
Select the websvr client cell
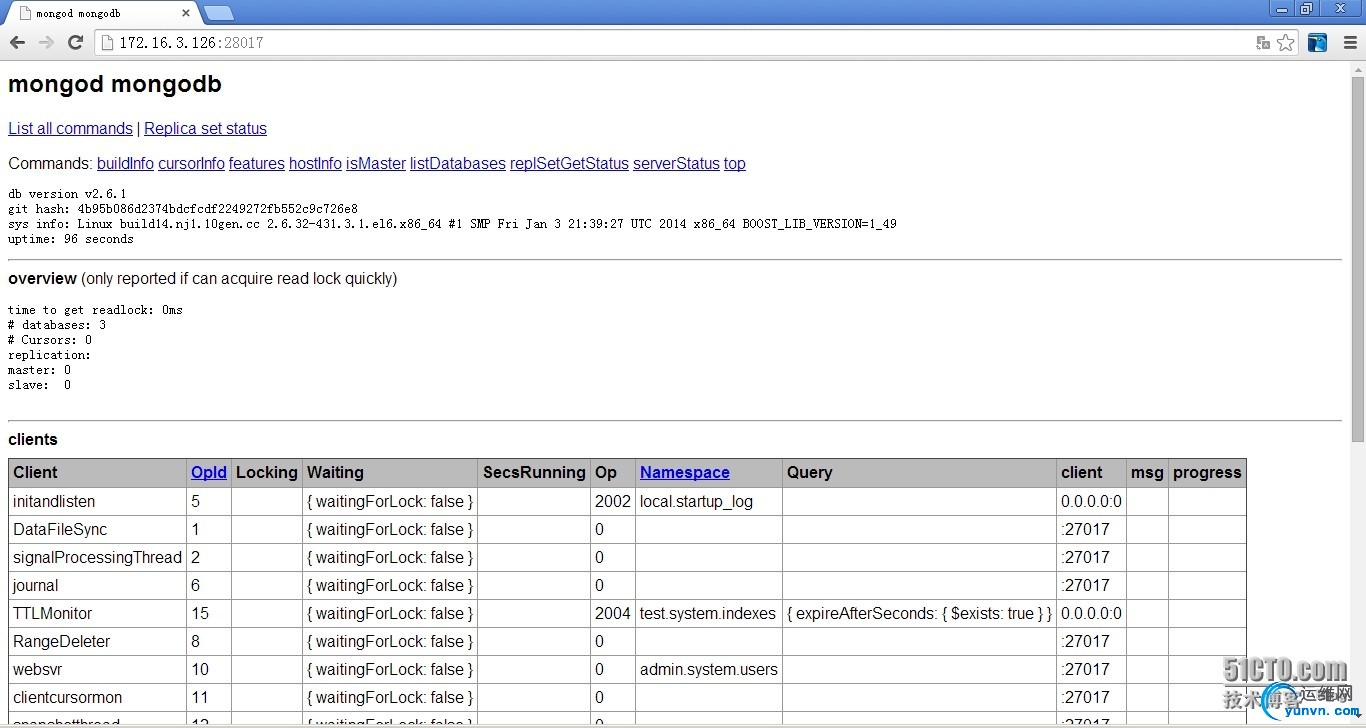pos(97,669)
